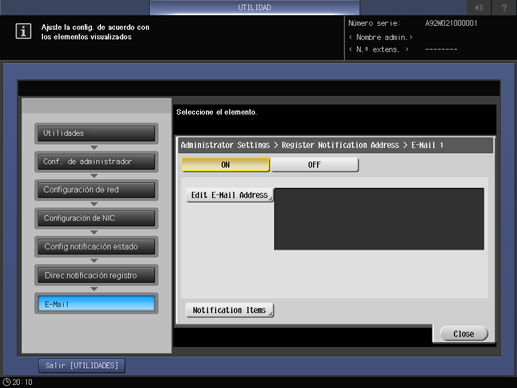Image resolution: width=517 pixels, height=388 pixels.
Task: Go to Direc.notificación registro level
Action: (96, 275)
